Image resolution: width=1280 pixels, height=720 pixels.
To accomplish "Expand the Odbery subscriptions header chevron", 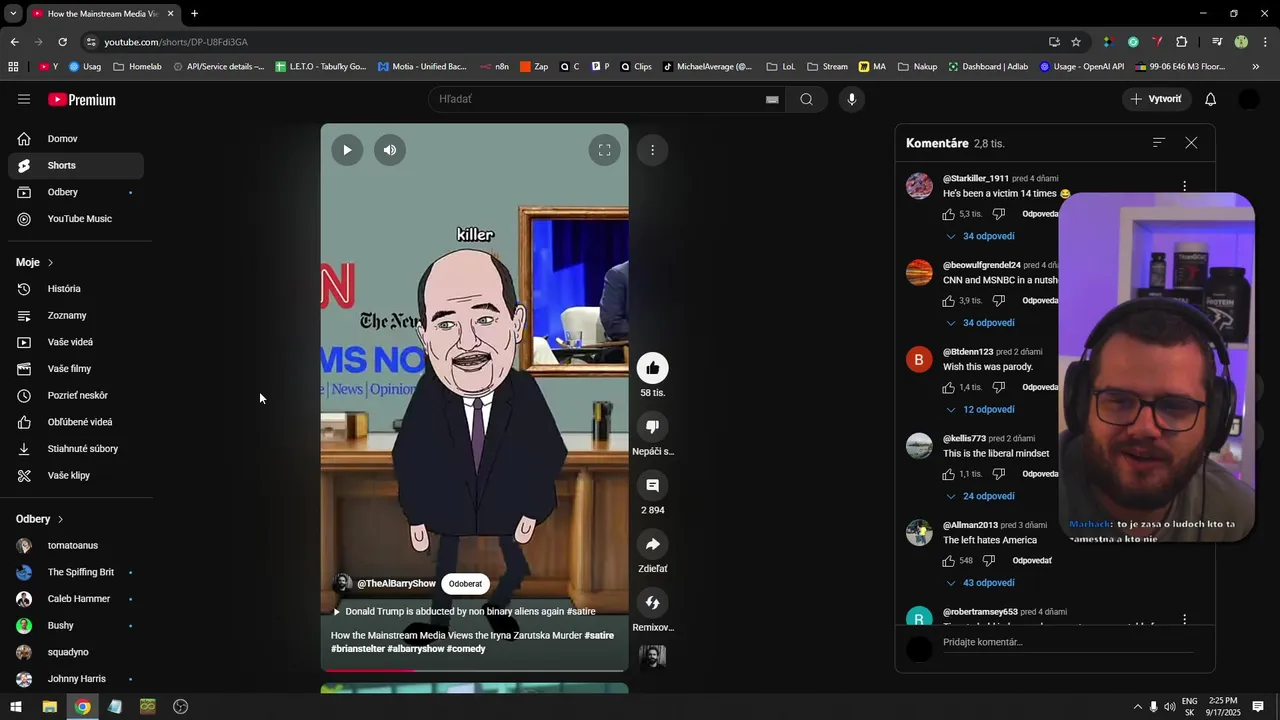I will 60,520.
